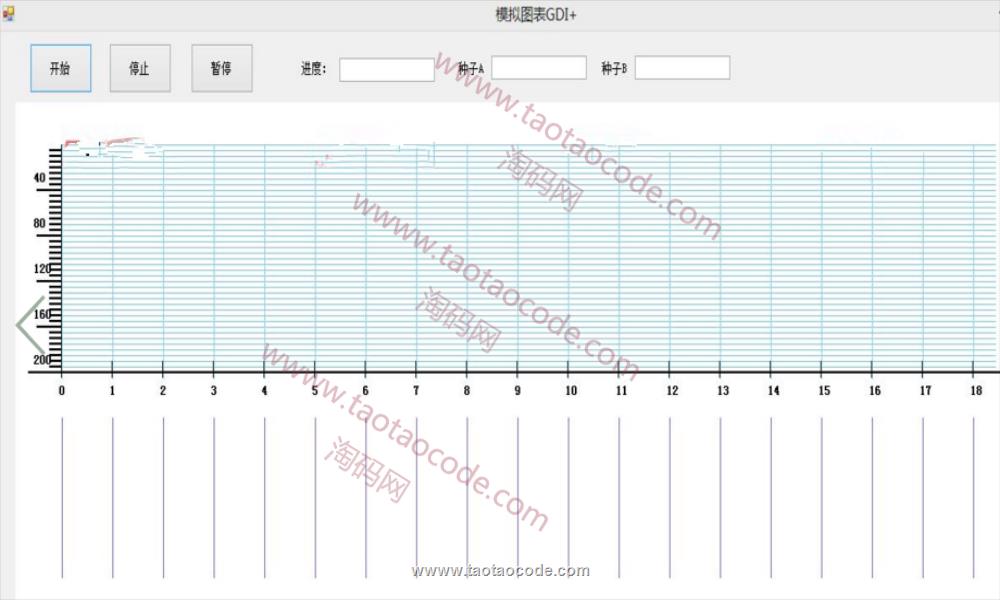The width and height of the screenshot is (1000, 600).
Task: Click into the 种子B text box
Action: coord(682,68)
